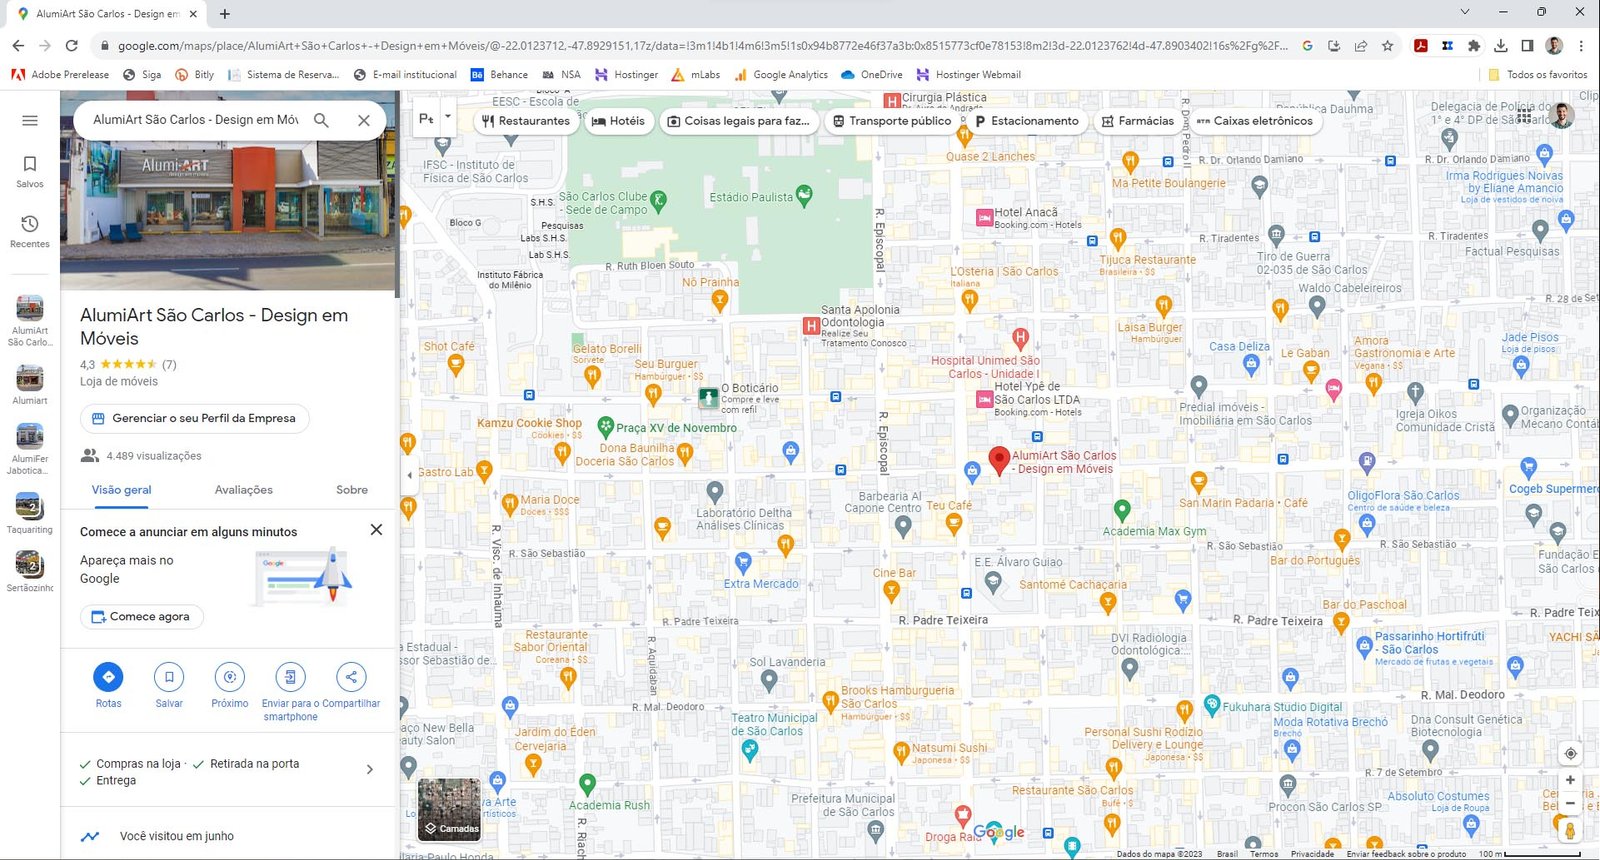
Task: Clear the search with the X icon
Action: (364, 120)
